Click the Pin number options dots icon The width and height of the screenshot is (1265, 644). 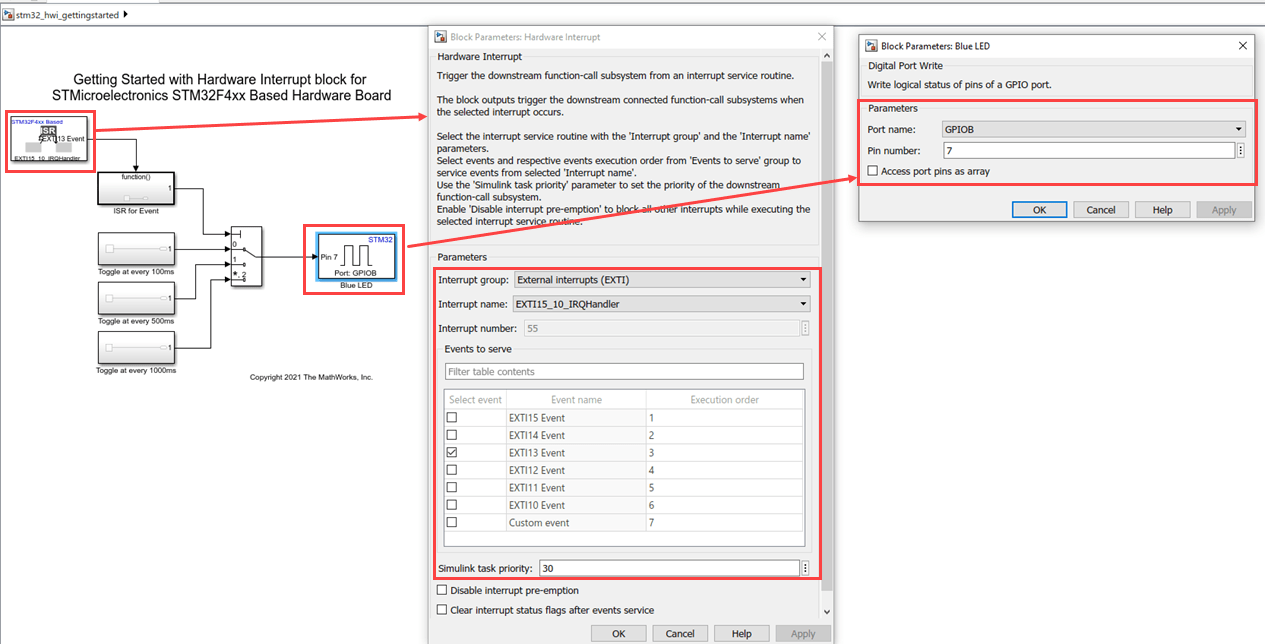point(1241,150)
